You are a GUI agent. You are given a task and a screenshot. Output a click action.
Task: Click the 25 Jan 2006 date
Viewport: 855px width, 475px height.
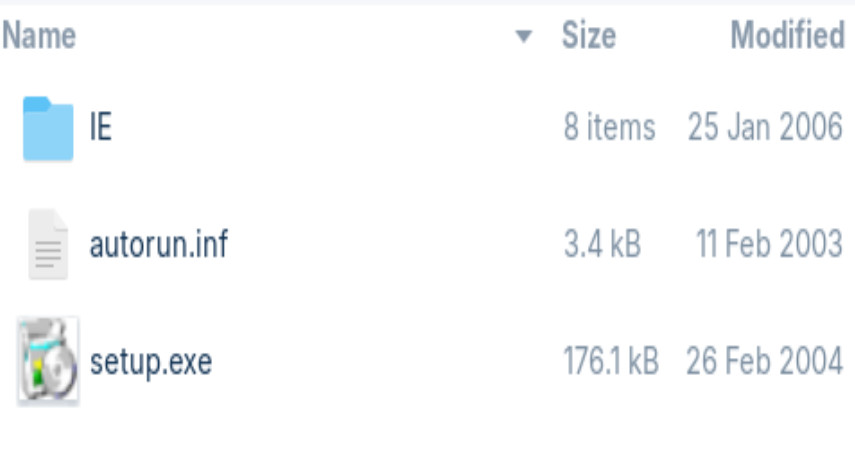tap(765, 129)
